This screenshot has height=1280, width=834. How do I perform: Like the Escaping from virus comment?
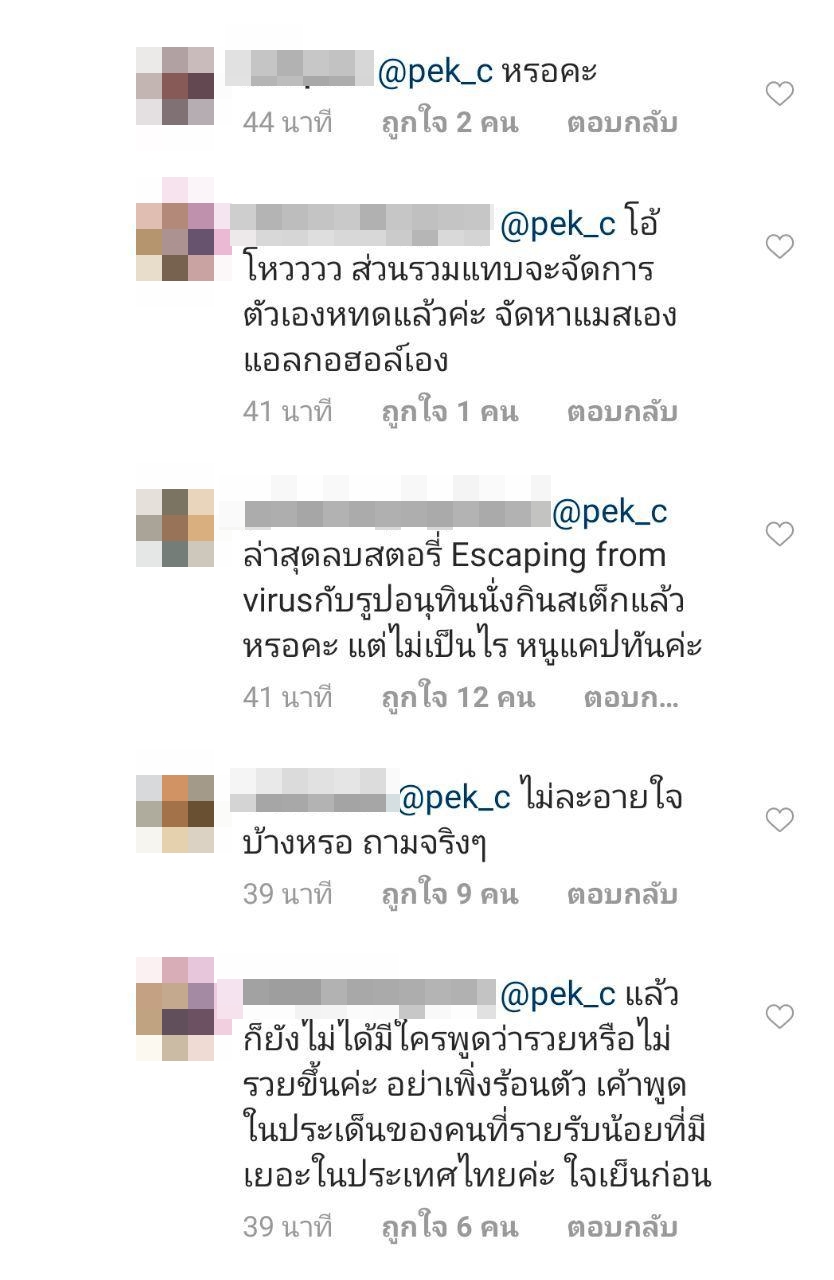coord(779,534)
